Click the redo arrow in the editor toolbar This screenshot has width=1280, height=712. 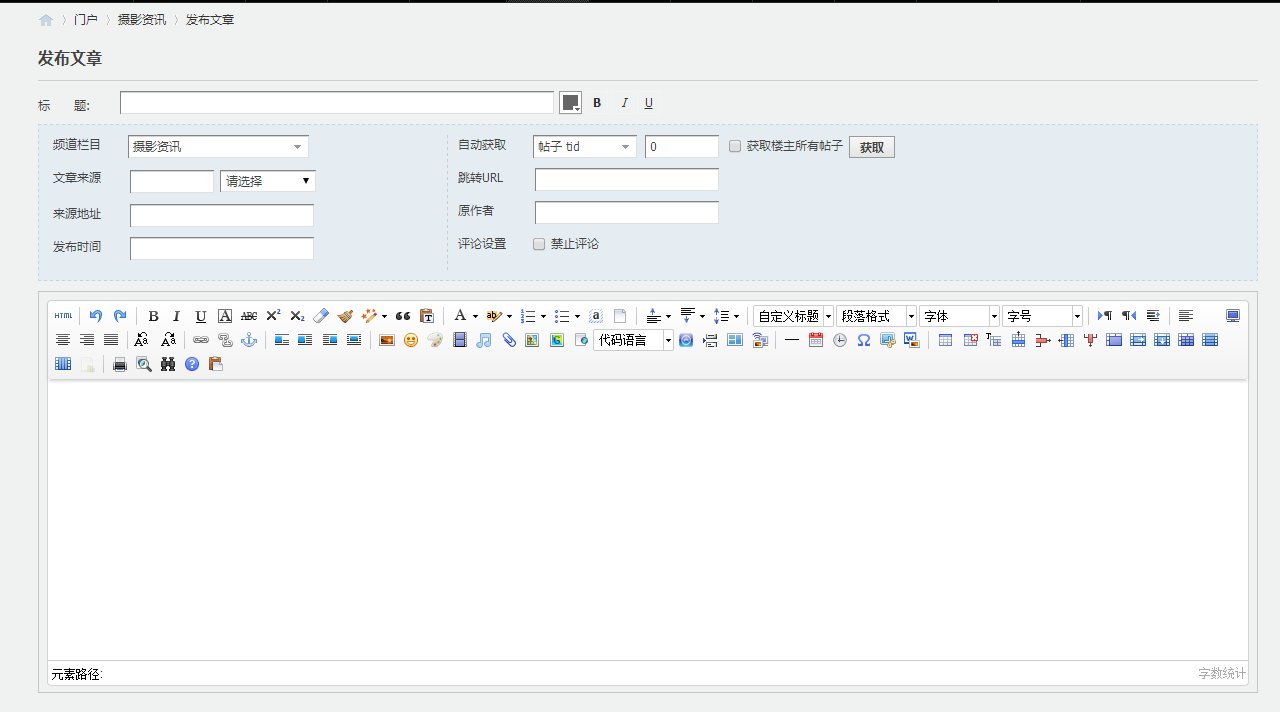[120, 316]
